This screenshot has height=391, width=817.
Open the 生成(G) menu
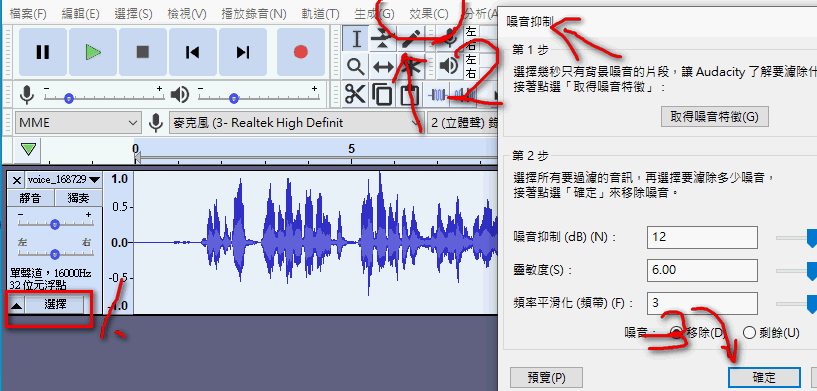[374, 14]
